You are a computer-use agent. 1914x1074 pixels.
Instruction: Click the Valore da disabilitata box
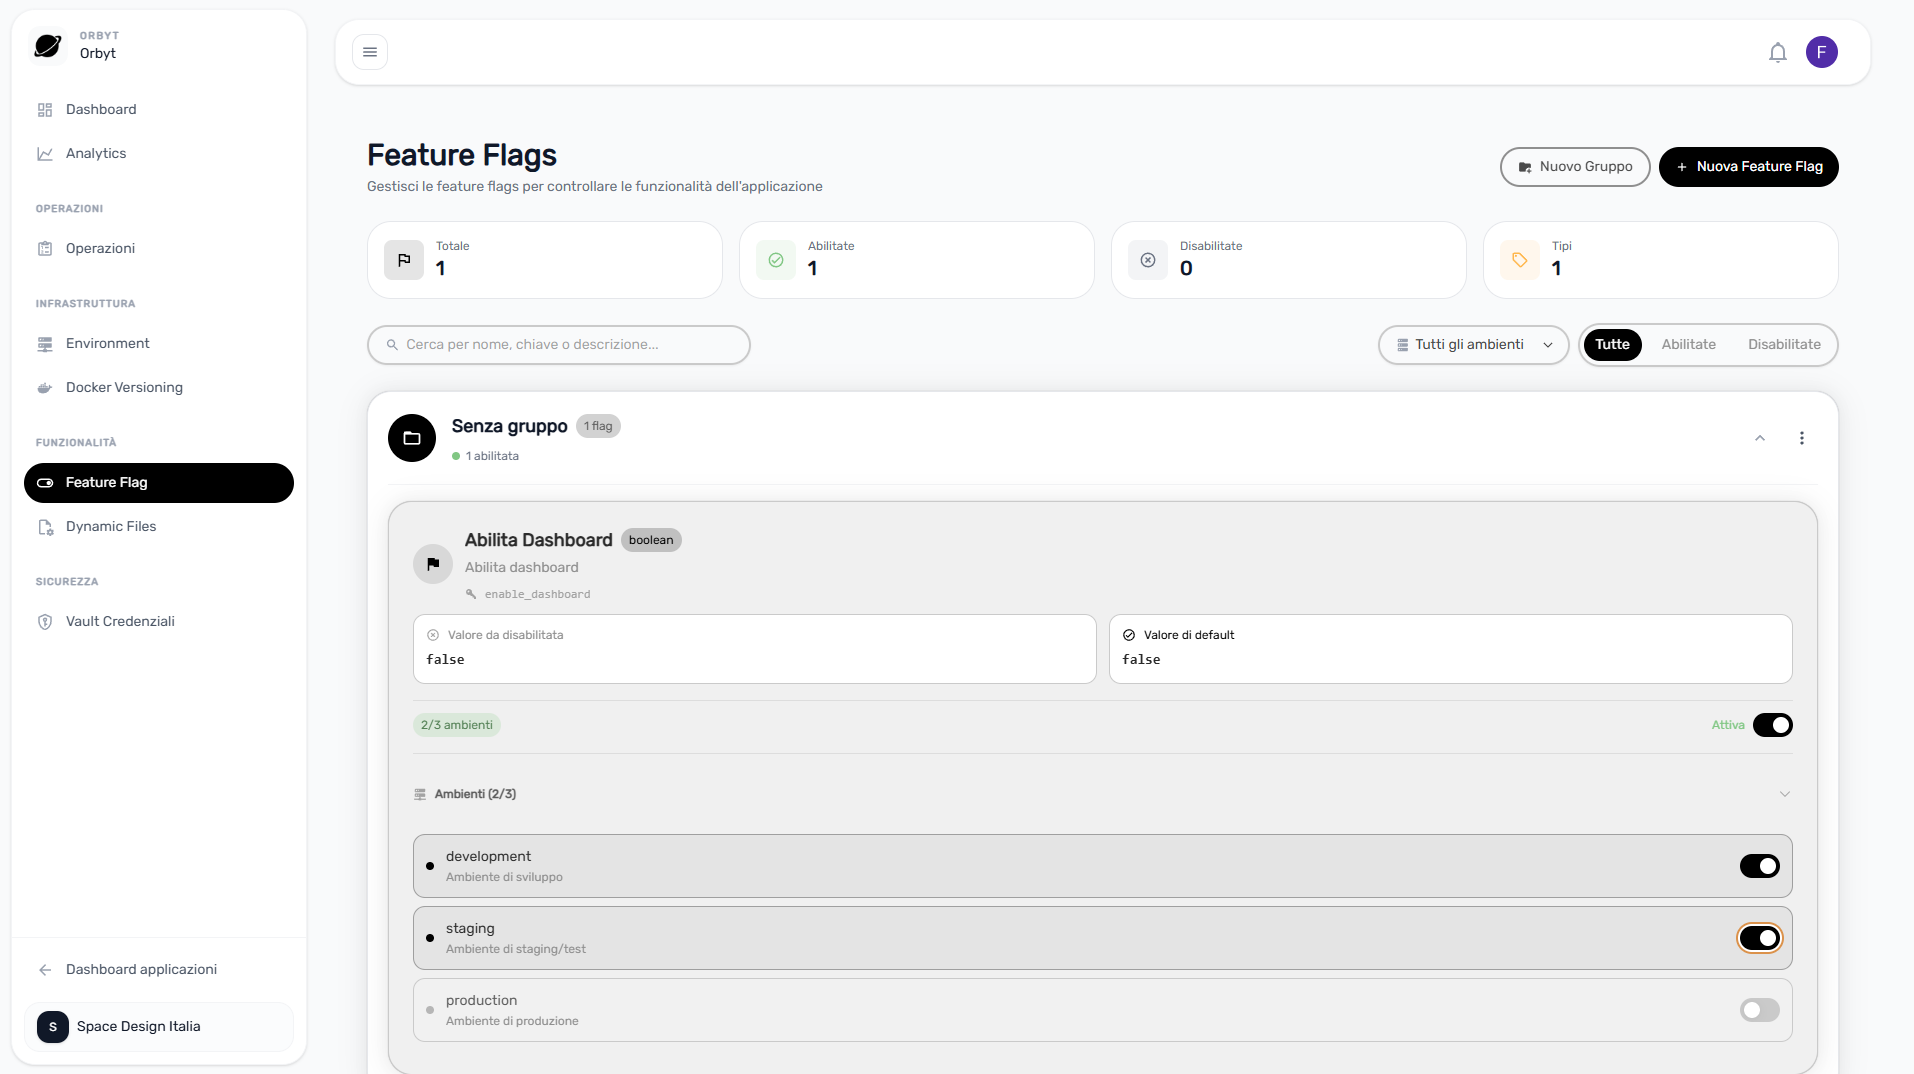[755, 649]
